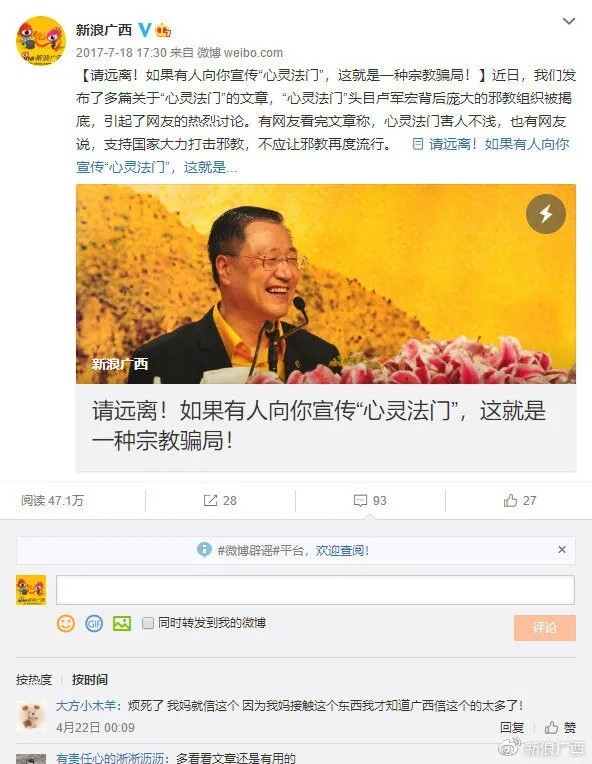This screenshot has width=592, height=764.
Task: Click the blue verified V badge
Action: [x=145, y=30]
